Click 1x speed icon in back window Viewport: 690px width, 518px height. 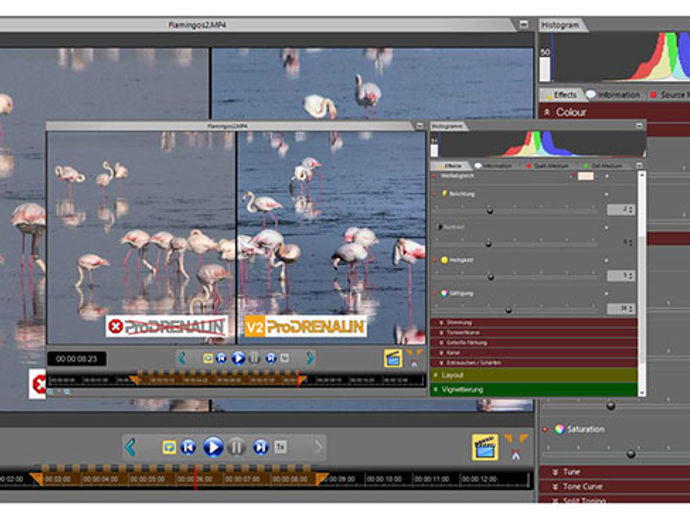[x=281, y=448]
